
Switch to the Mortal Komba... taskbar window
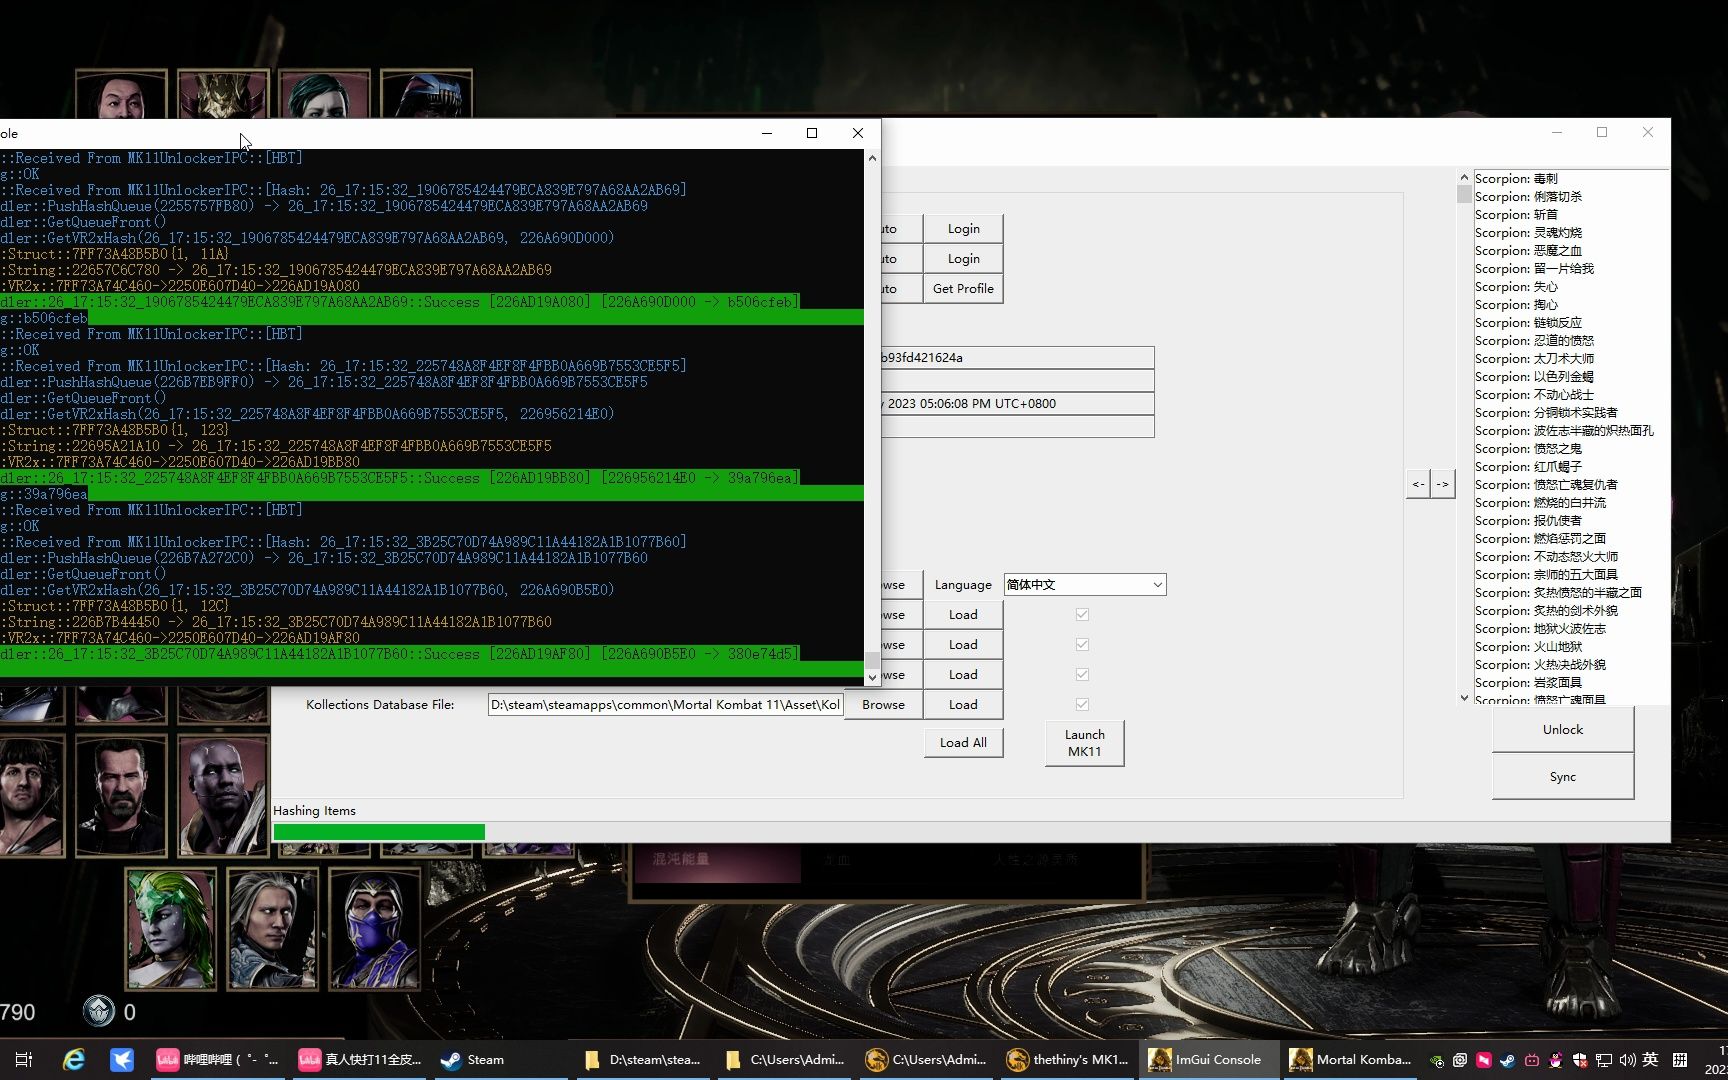[1350, 1060]
